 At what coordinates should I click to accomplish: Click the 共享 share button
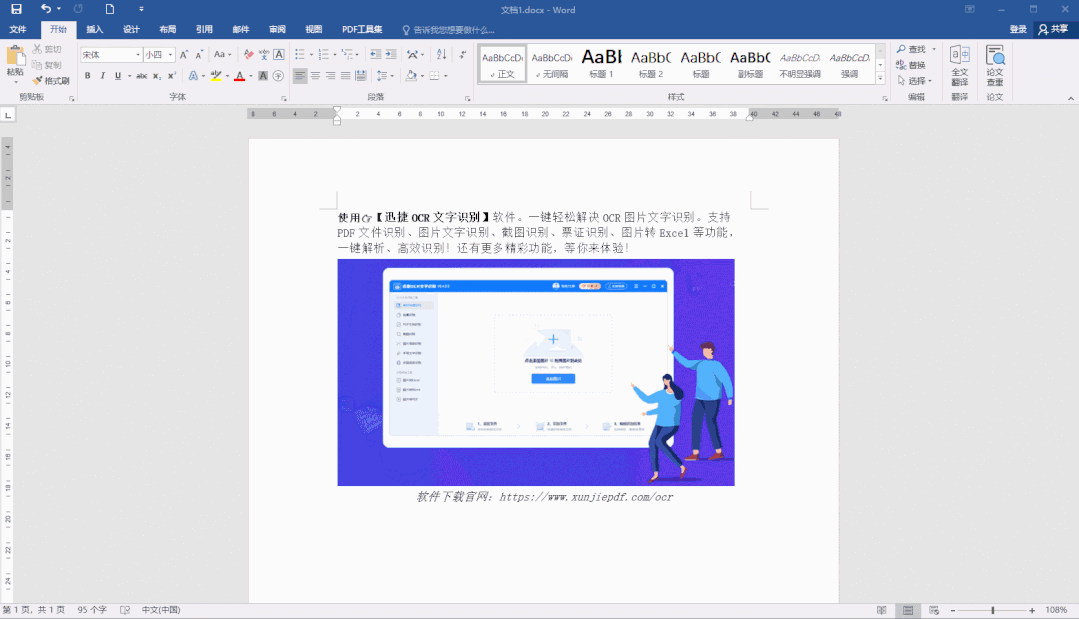pyautogui.click(x=1054, y=29)
